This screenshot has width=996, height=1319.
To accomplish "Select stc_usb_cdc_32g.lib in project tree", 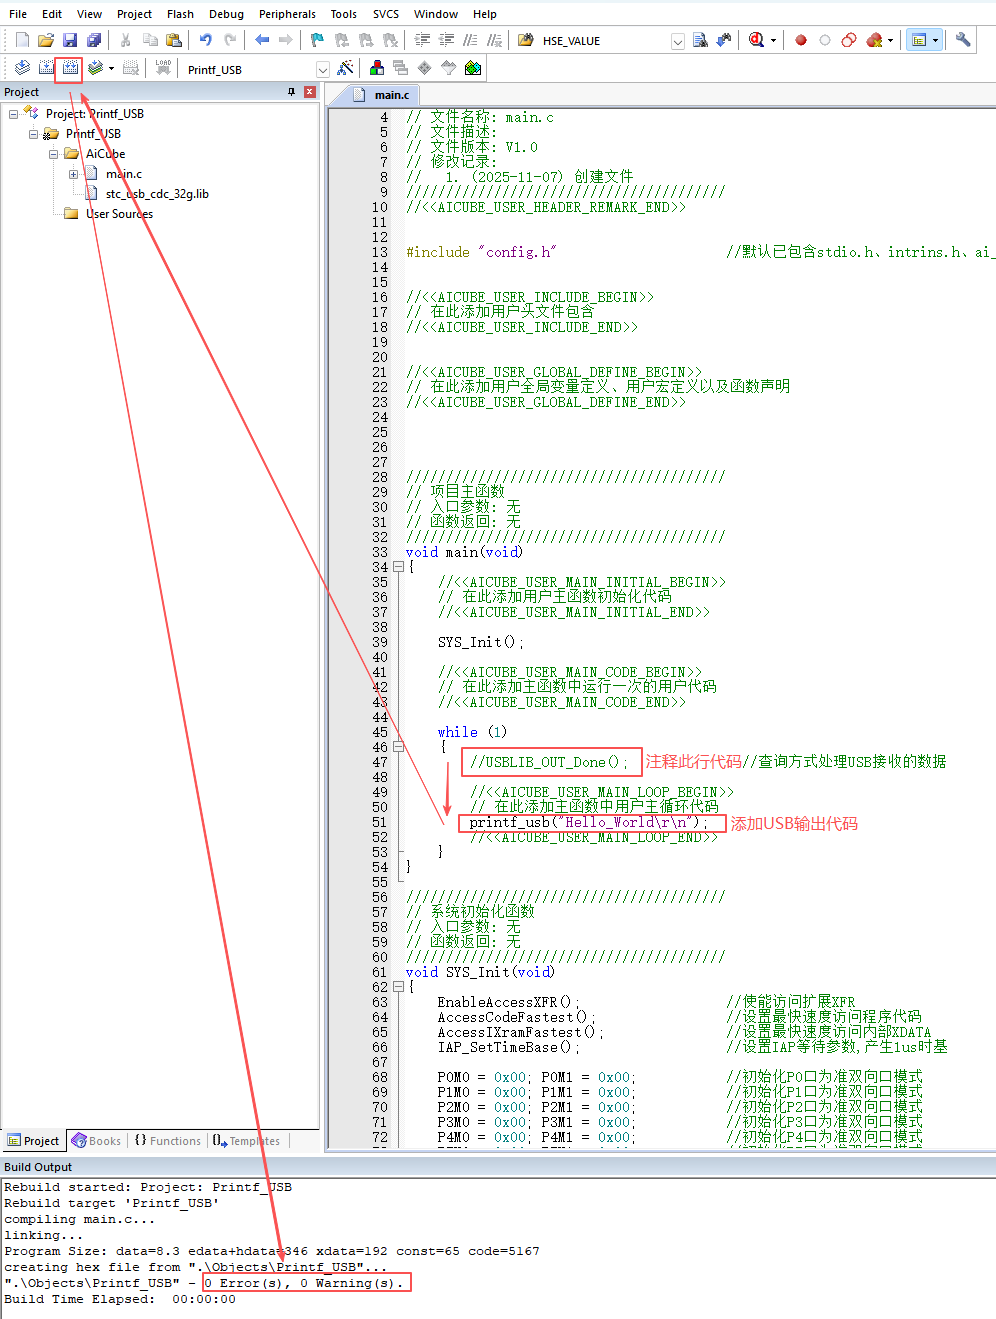I will 156,194.
